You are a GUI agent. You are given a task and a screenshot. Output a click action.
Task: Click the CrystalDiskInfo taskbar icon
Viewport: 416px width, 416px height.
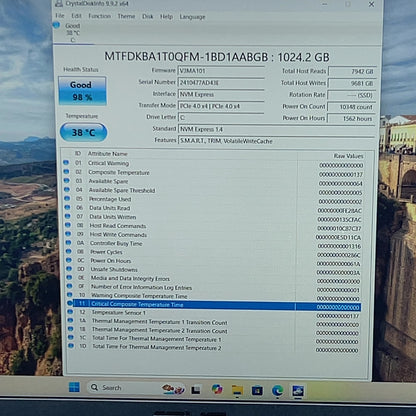coord(298,391)
